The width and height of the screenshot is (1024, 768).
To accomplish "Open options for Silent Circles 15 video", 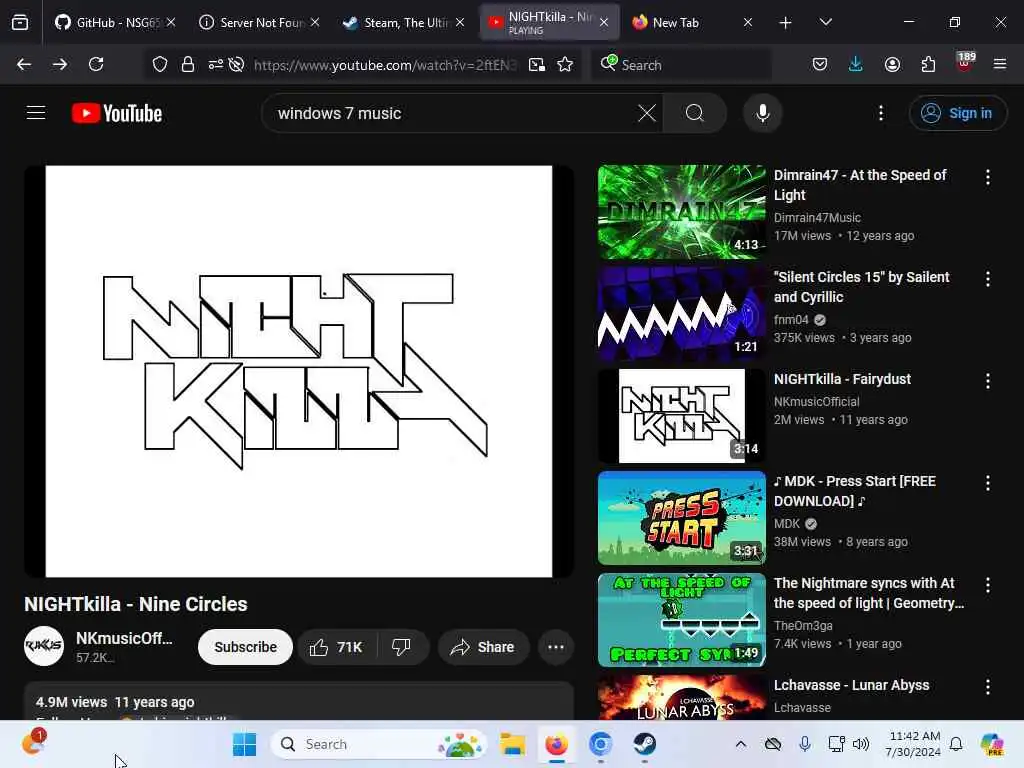I will 987,279.
